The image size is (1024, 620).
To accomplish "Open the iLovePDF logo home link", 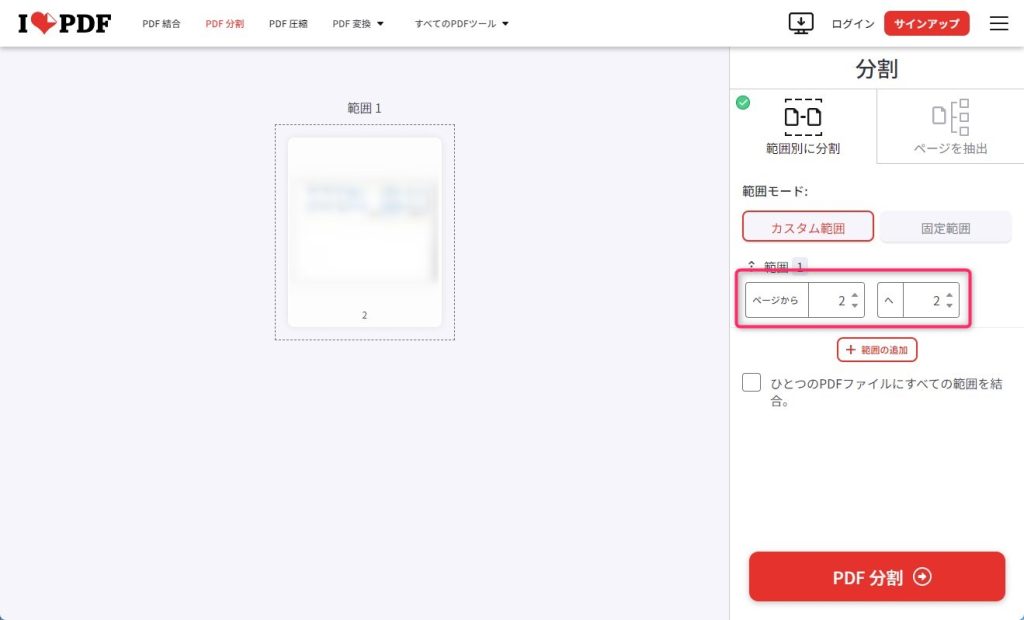I will [x=65, y=24].
